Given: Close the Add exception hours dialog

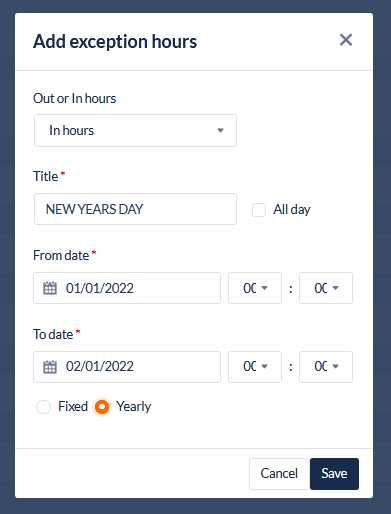Looking at the screenshot, I should pyautogui.click(x=346, y=40).
